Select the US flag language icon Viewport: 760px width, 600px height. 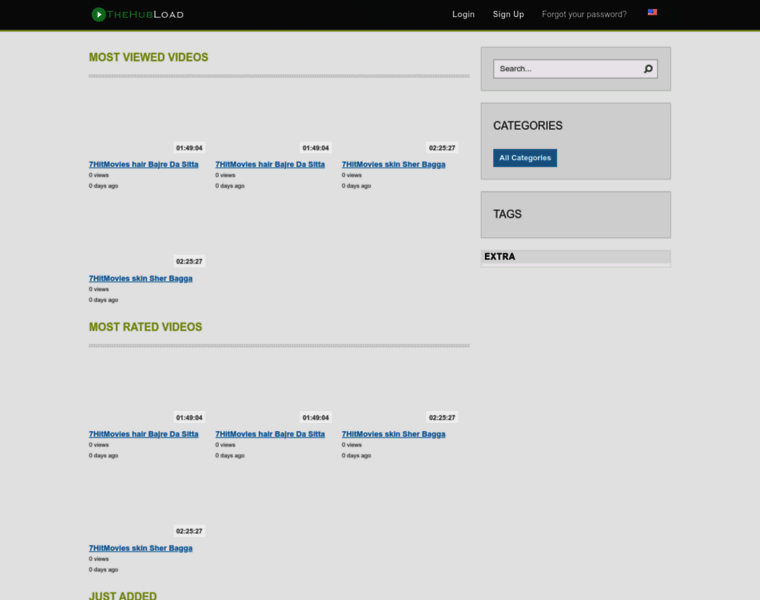tap(652, 12)
